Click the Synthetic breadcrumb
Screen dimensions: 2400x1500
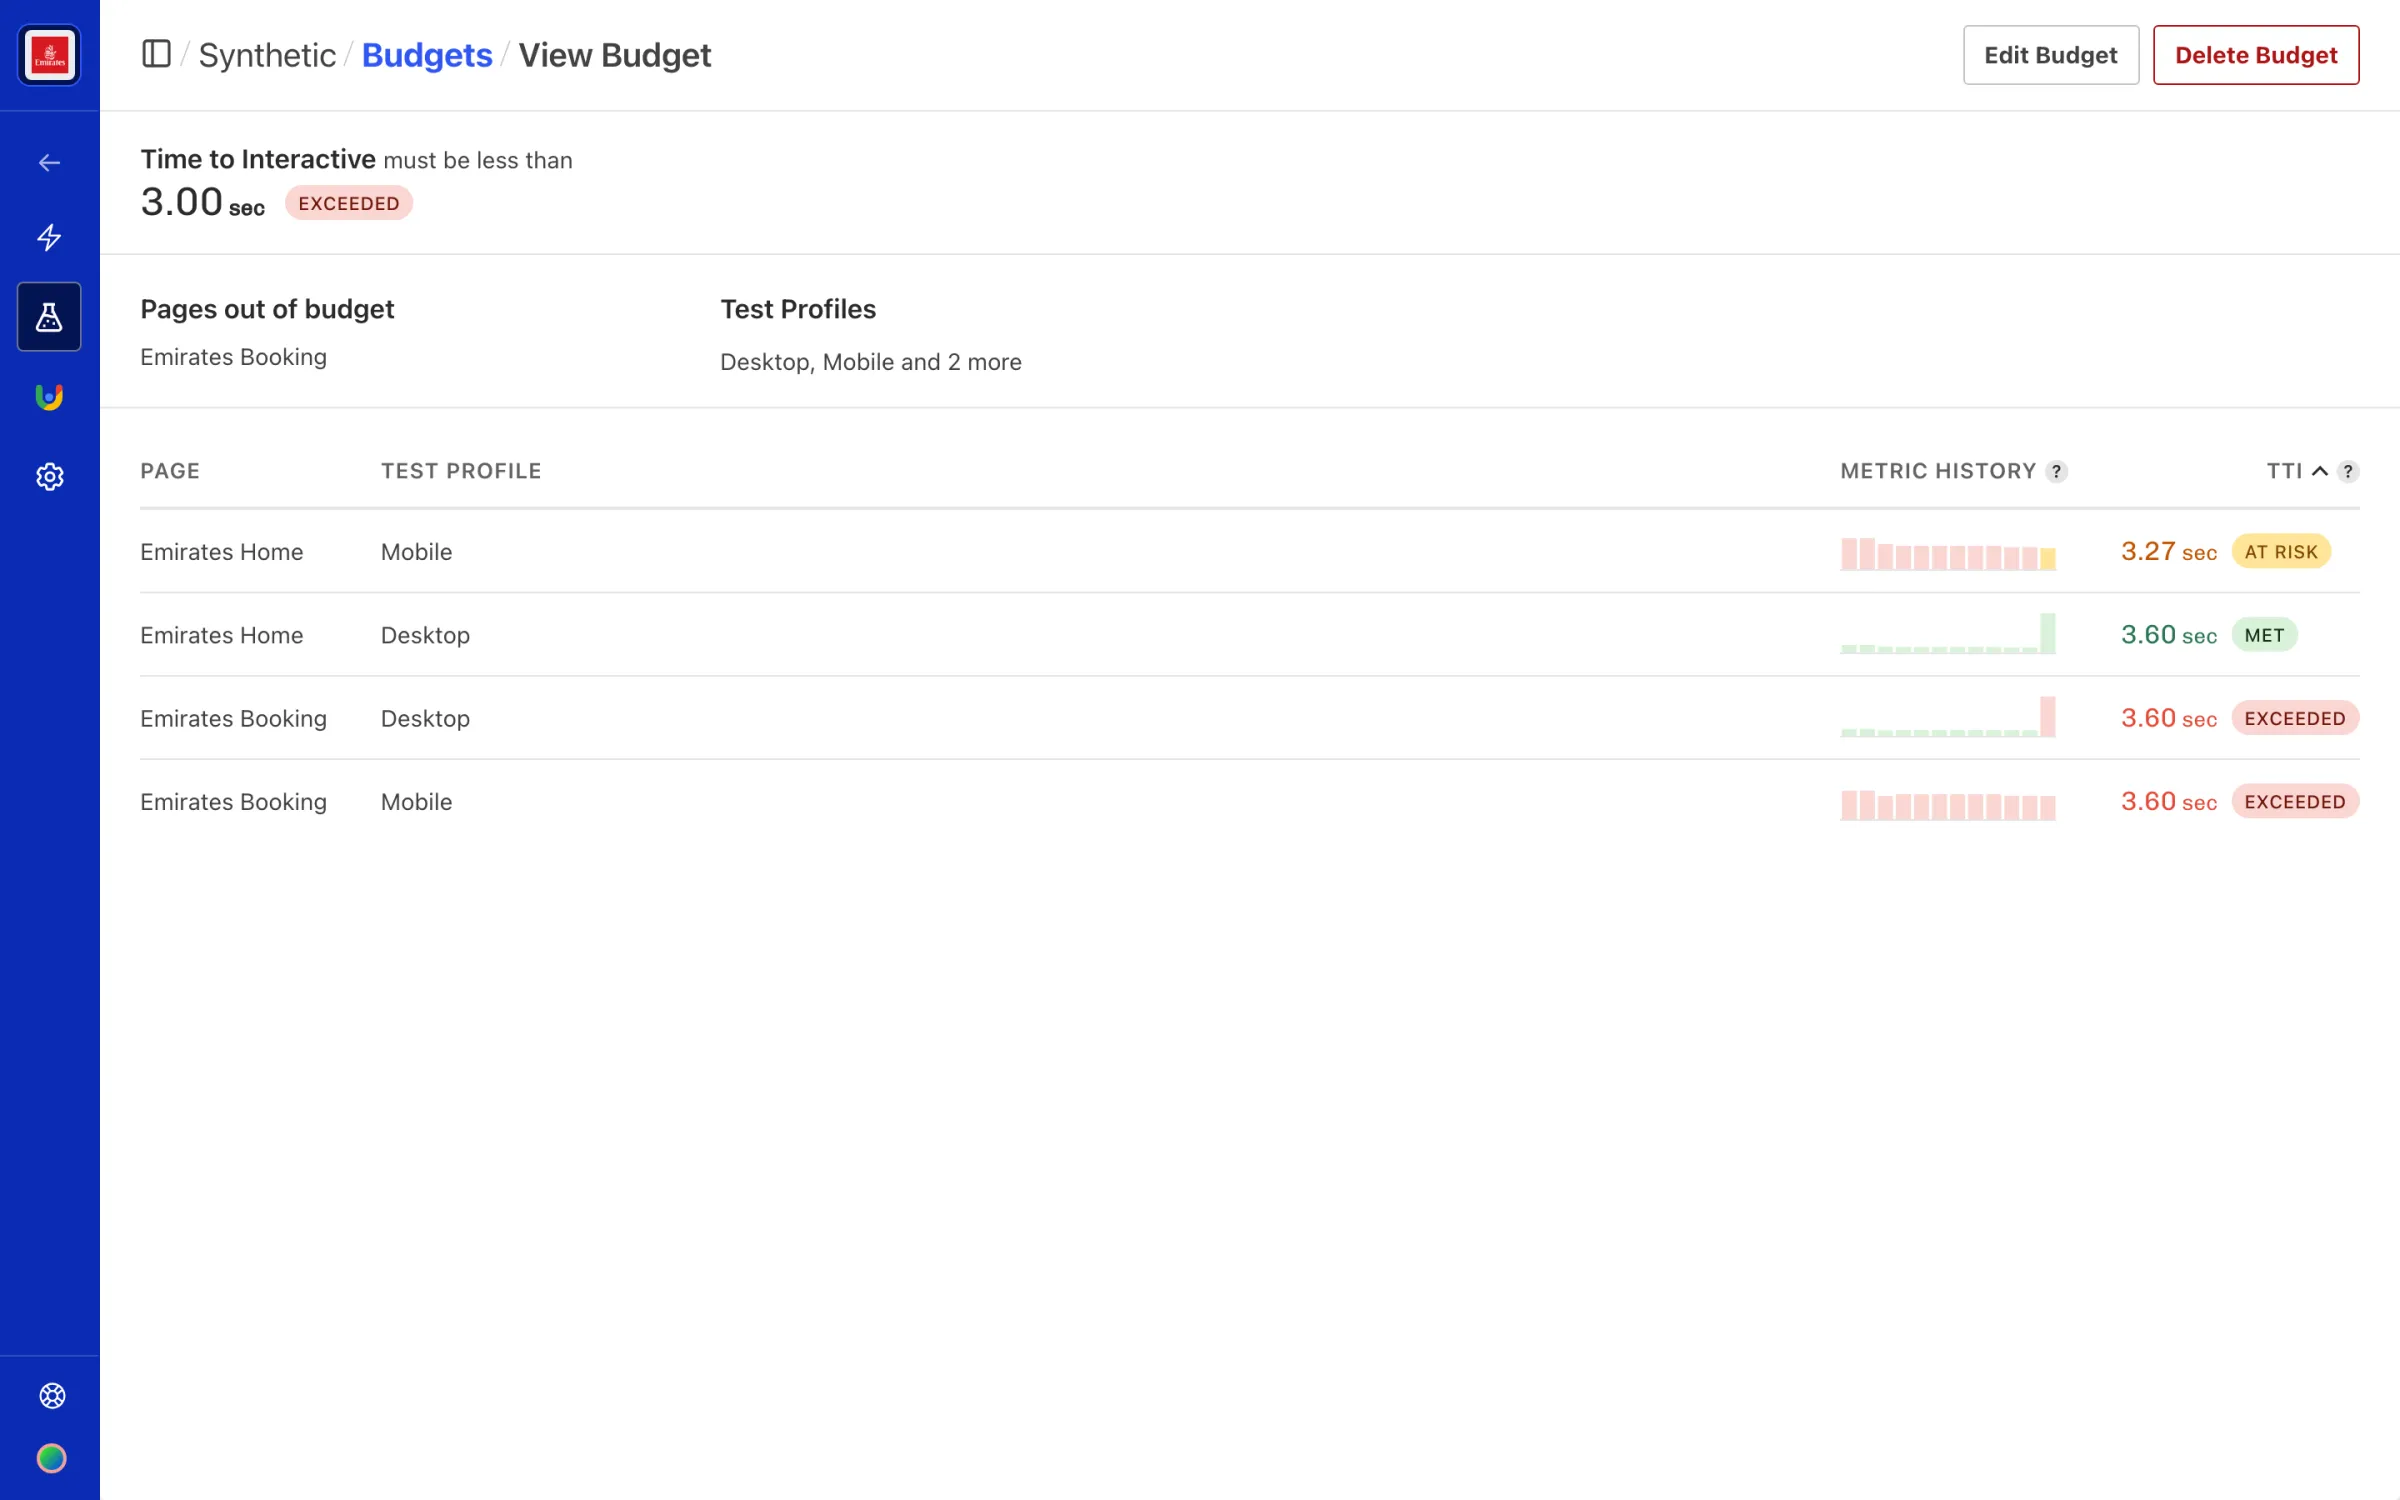[267, 55]
